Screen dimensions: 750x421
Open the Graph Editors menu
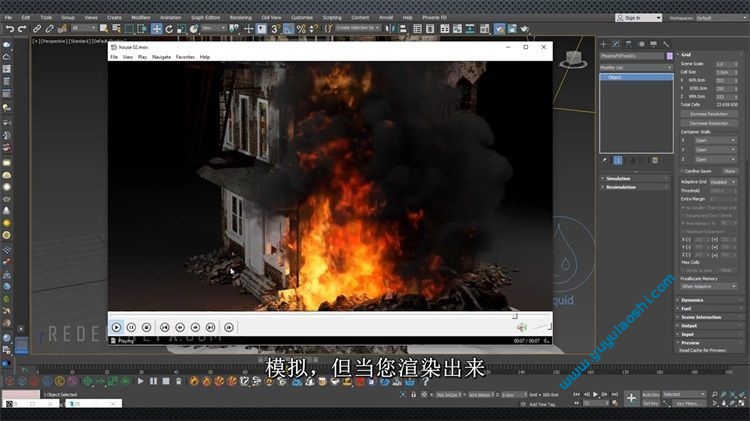pyautogui.click(x=205, y=17)
